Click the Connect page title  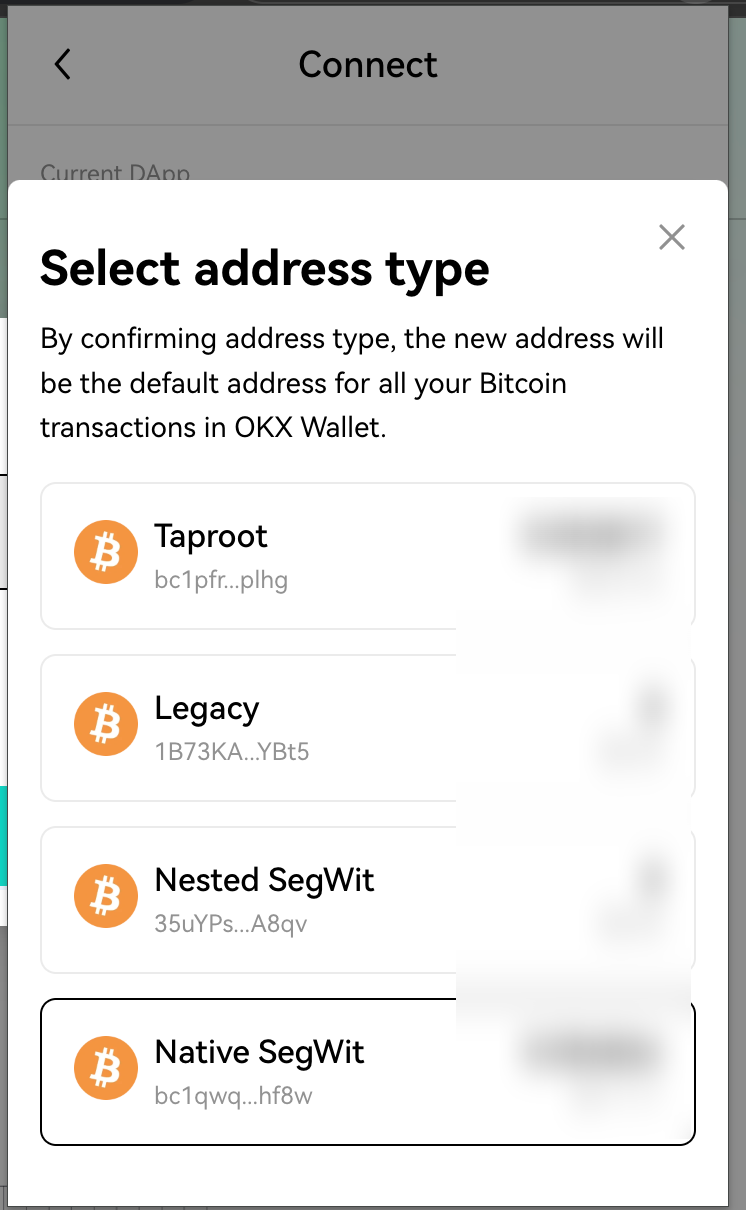coord(368,65)
